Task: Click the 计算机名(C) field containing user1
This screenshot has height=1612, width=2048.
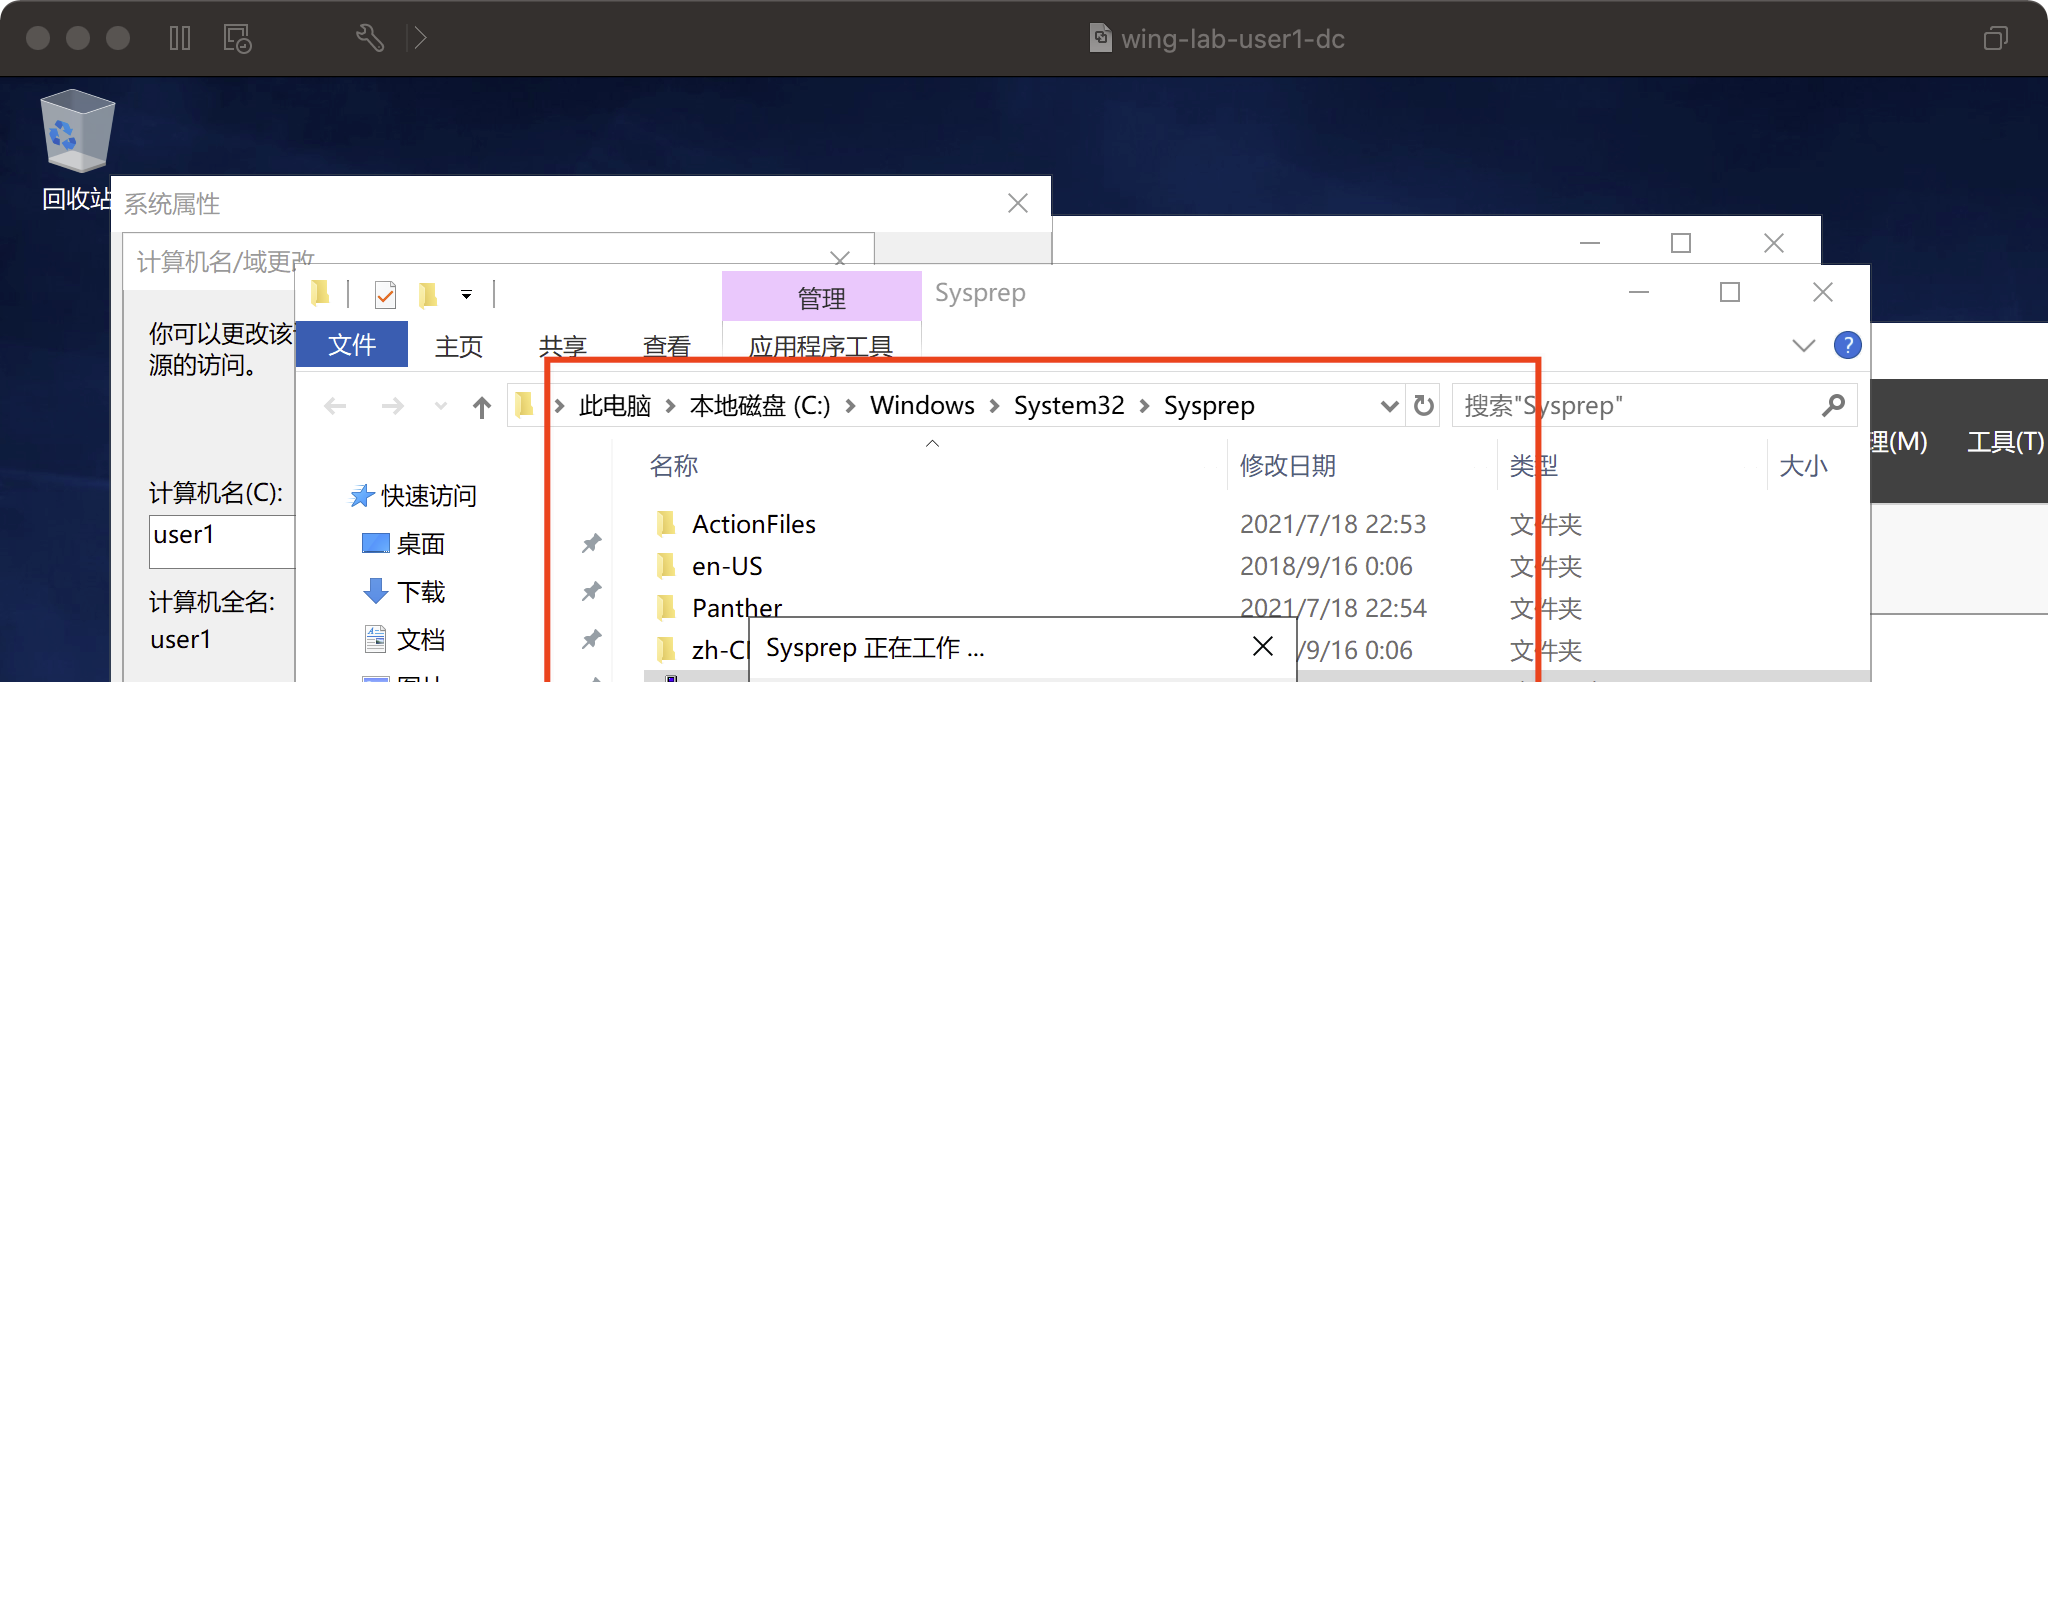Action: coord(222,541)
